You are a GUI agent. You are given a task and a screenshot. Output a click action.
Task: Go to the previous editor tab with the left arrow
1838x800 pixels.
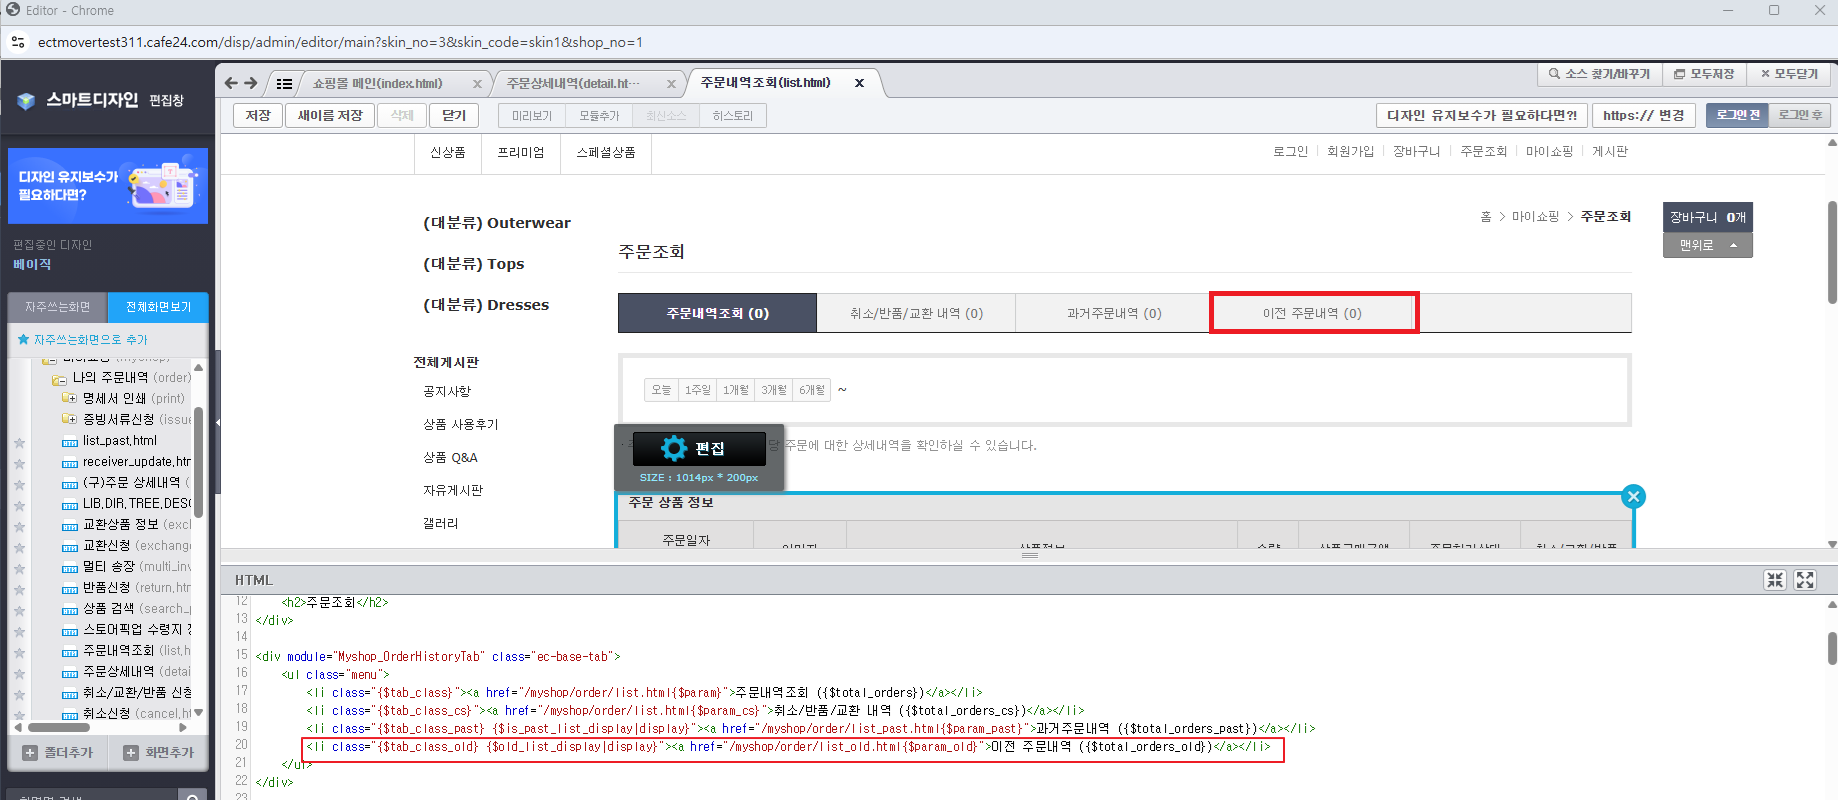[x=231, y=83]
